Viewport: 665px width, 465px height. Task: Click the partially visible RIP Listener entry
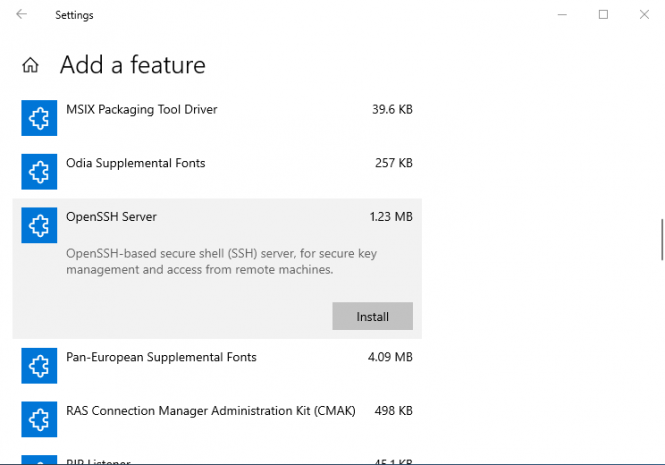97,461
